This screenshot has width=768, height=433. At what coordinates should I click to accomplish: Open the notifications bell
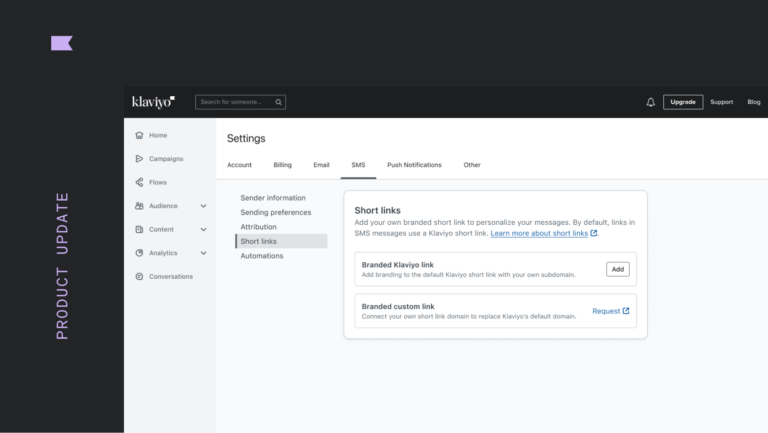[x=650, y=102]
